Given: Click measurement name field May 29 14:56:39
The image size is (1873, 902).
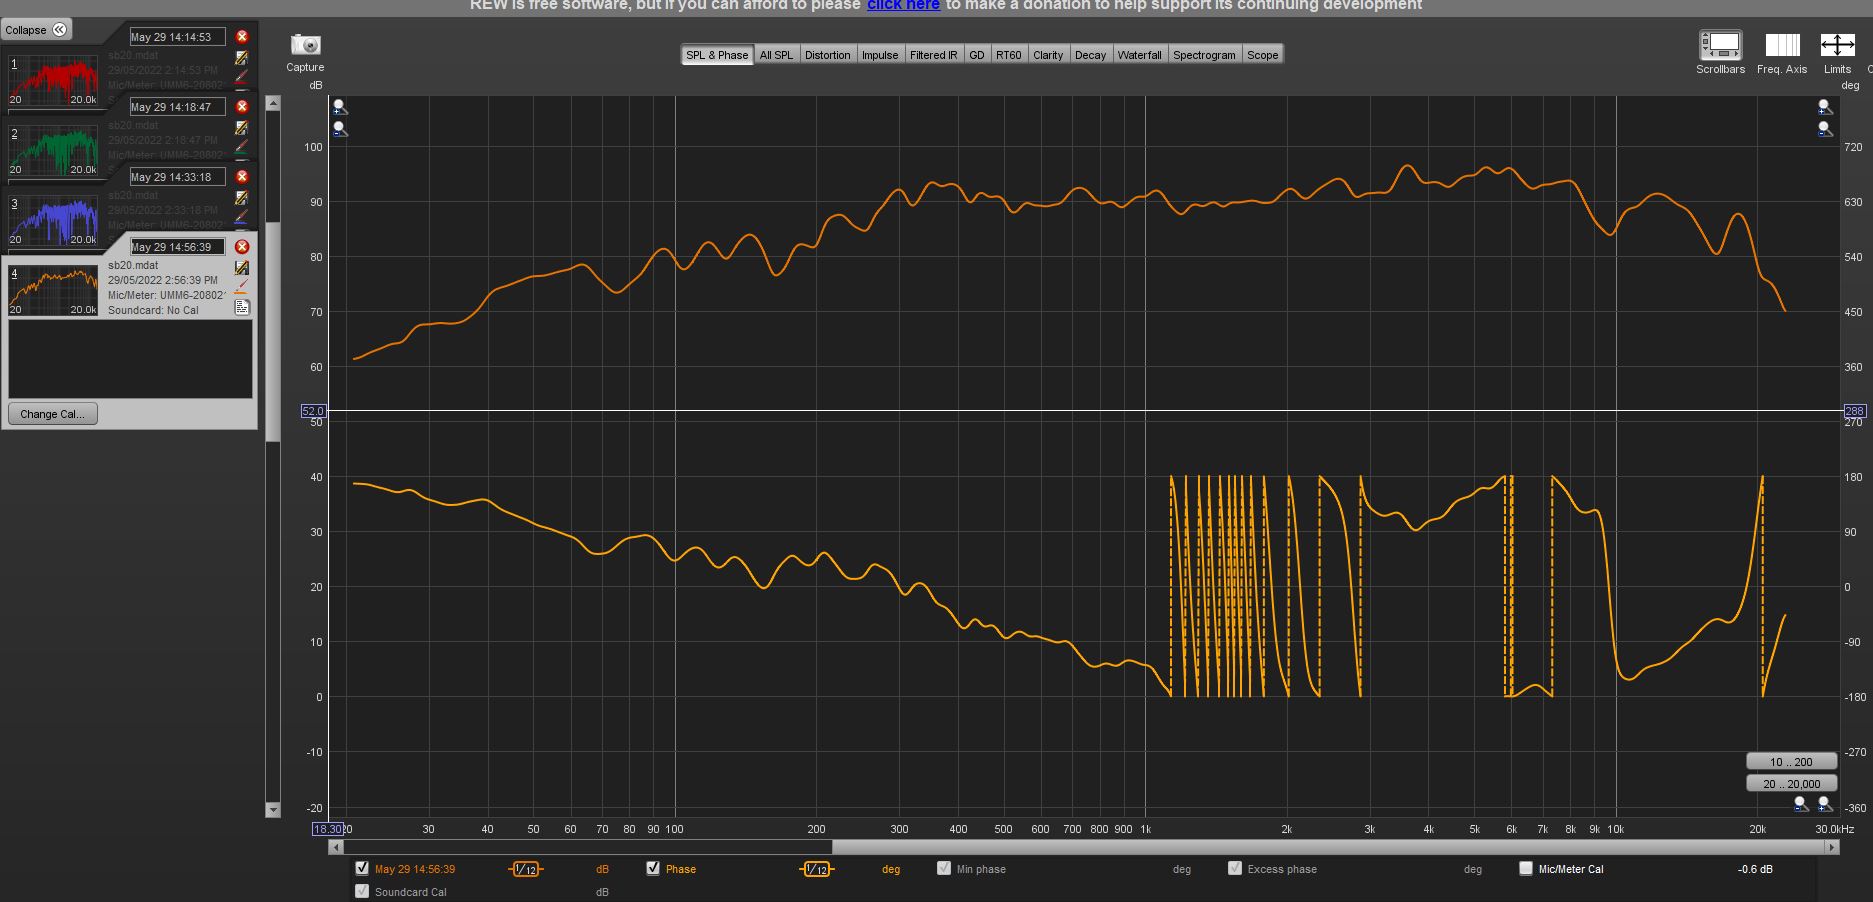Looking at the screenshot, I should (x=177, y=247).
